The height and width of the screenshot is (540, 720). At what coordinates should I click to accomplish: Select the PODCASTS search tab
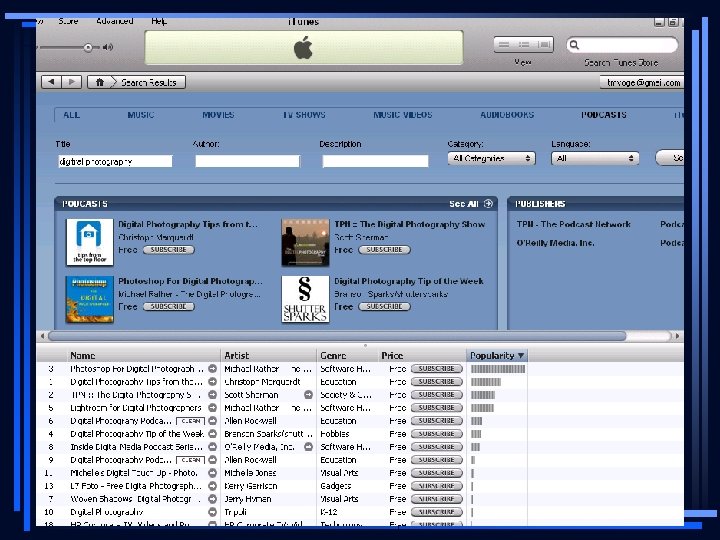click(604, 115)
